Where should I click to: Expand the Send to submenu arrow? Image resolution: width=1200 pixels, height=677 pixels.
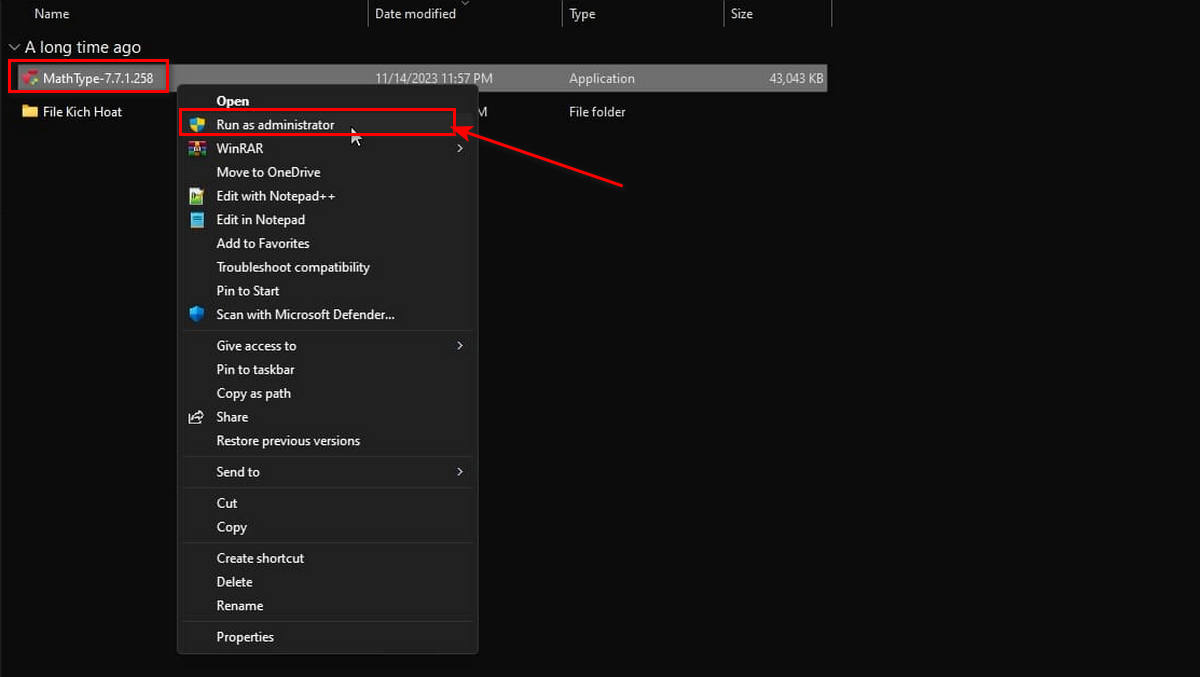[x=460, y=472]
